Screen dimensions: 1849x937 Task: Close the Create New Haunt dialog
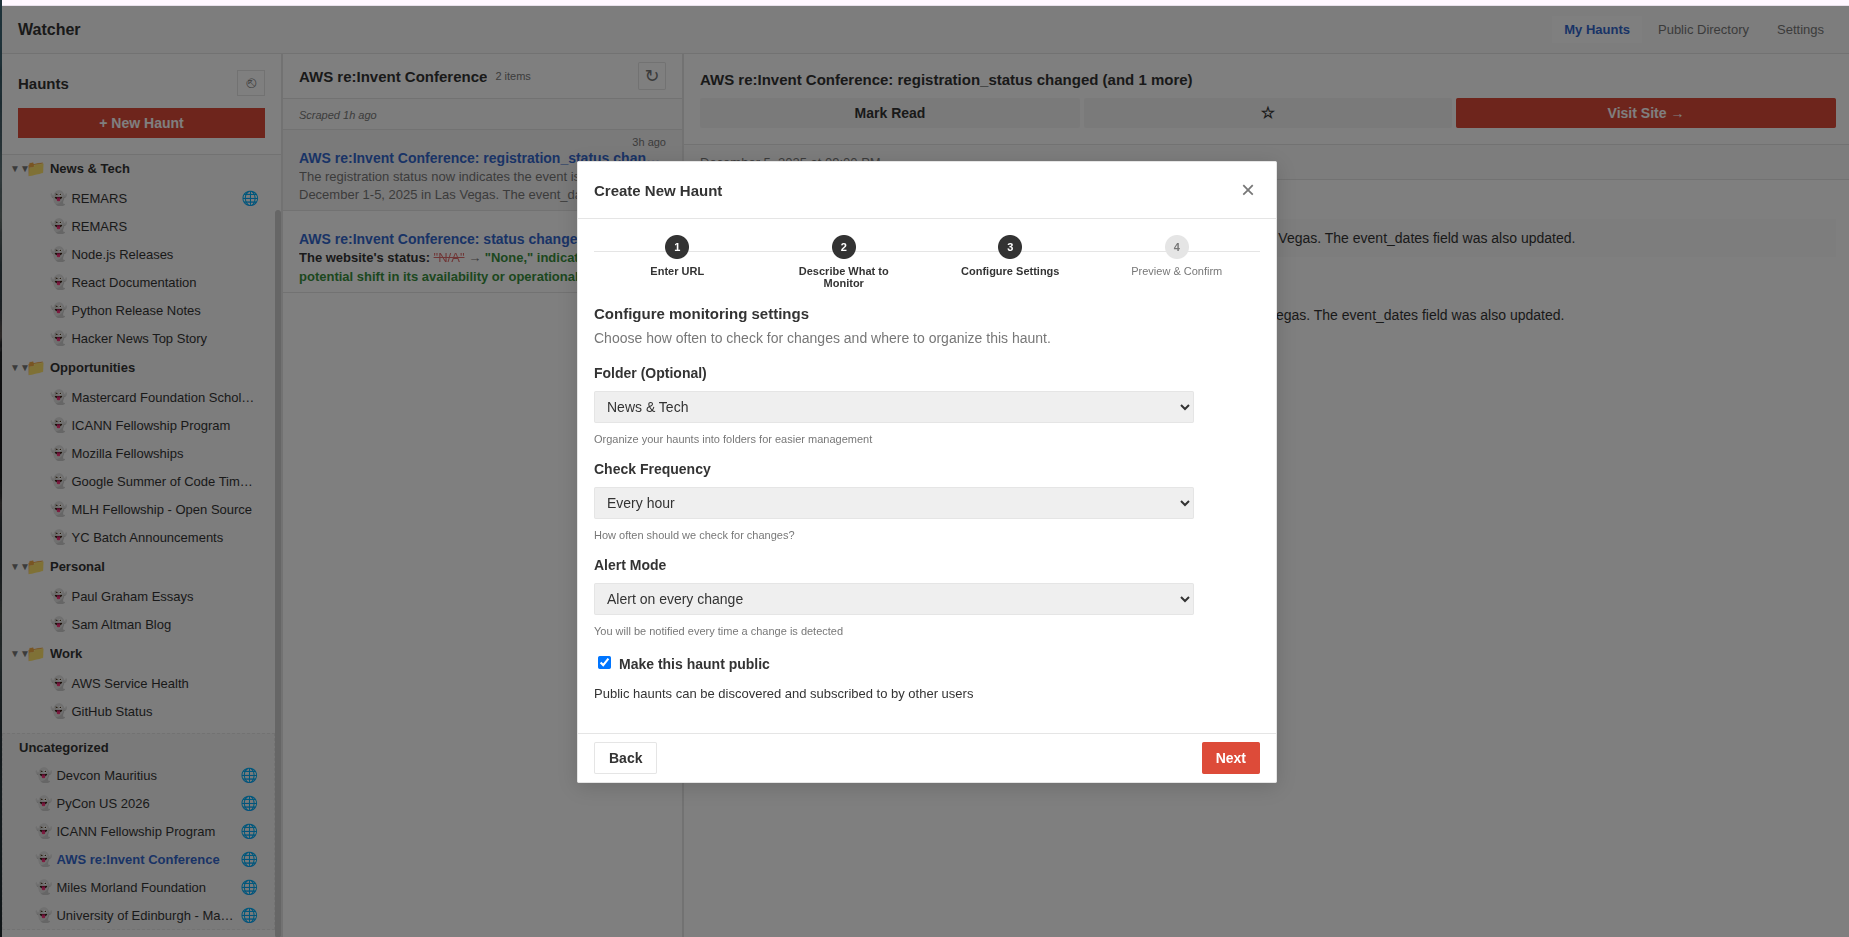coord(1247,190)
